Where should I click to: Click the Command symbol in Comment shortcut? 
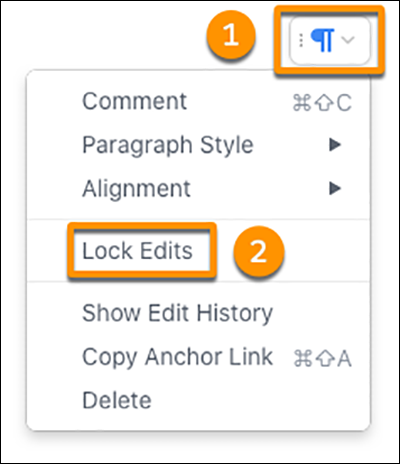click(302, 103)
